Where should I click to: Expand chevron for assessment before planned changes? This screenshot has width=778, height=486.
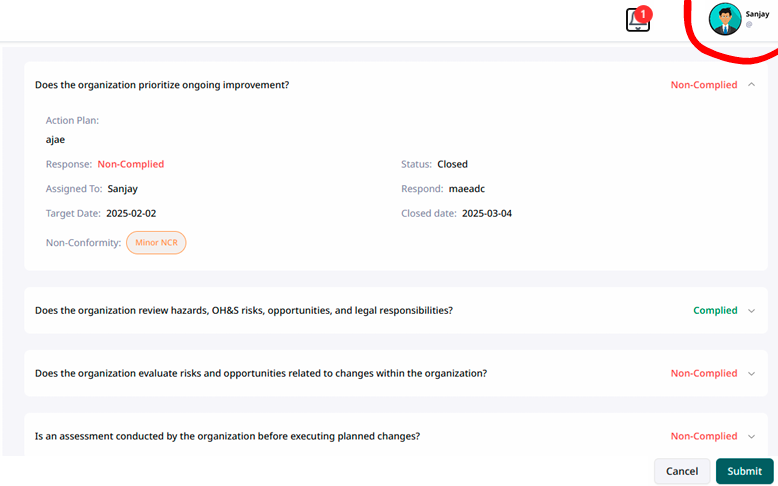(751, 437)
